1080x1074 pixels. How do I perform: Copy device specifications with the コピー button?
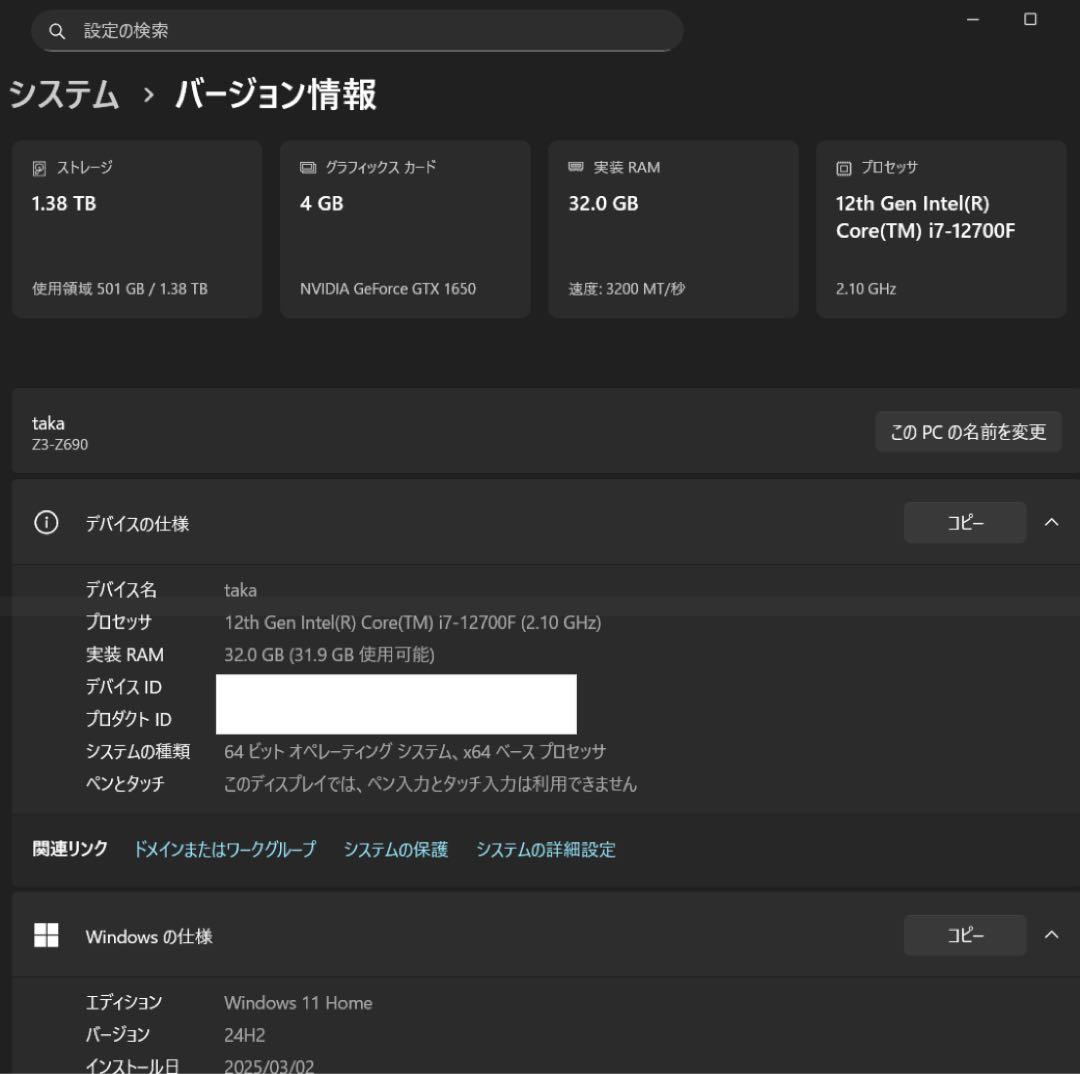[x=965, y=522]
